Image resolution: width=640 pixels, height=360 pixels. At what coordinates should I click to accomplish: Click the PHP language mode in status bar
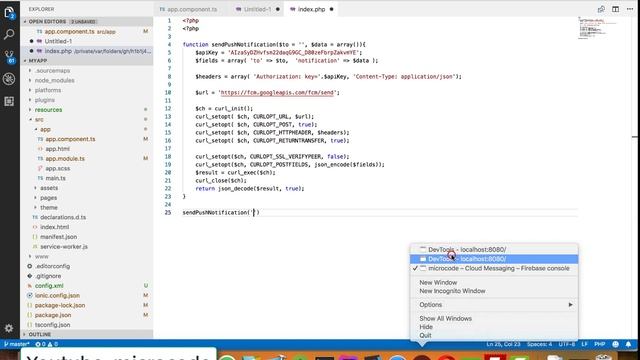pyautogui.click(x=599, y=344)
